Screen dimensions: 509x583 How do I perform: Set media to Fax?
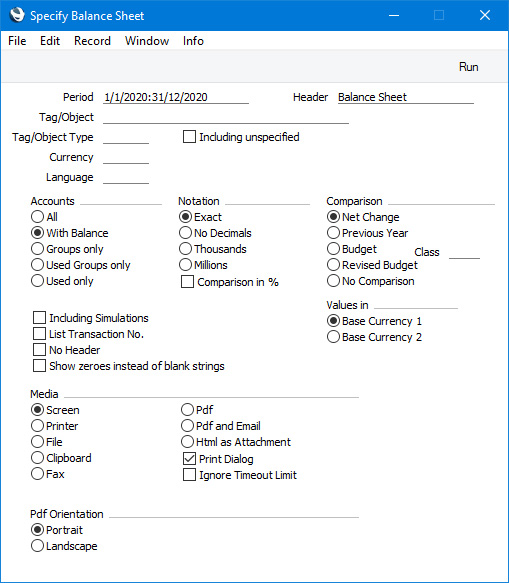pyautogui.click(x=38, y=474)
